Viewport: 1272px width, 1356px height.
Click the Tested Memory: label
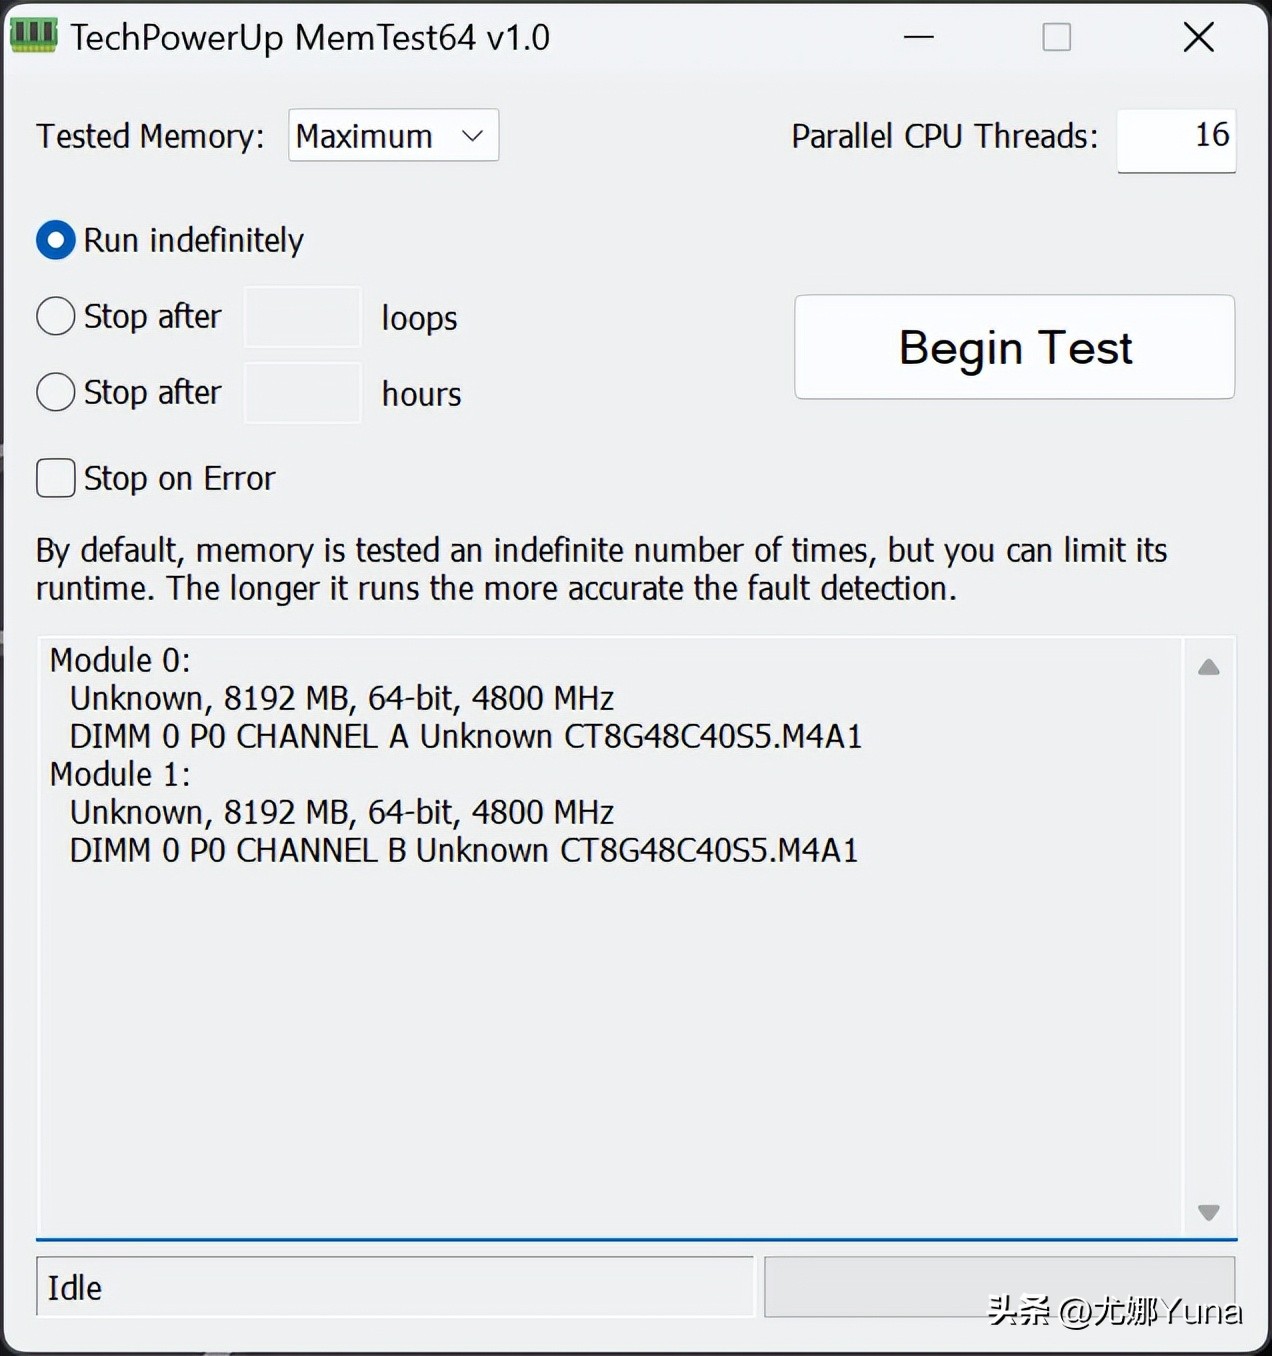click(x=150, y=136)
